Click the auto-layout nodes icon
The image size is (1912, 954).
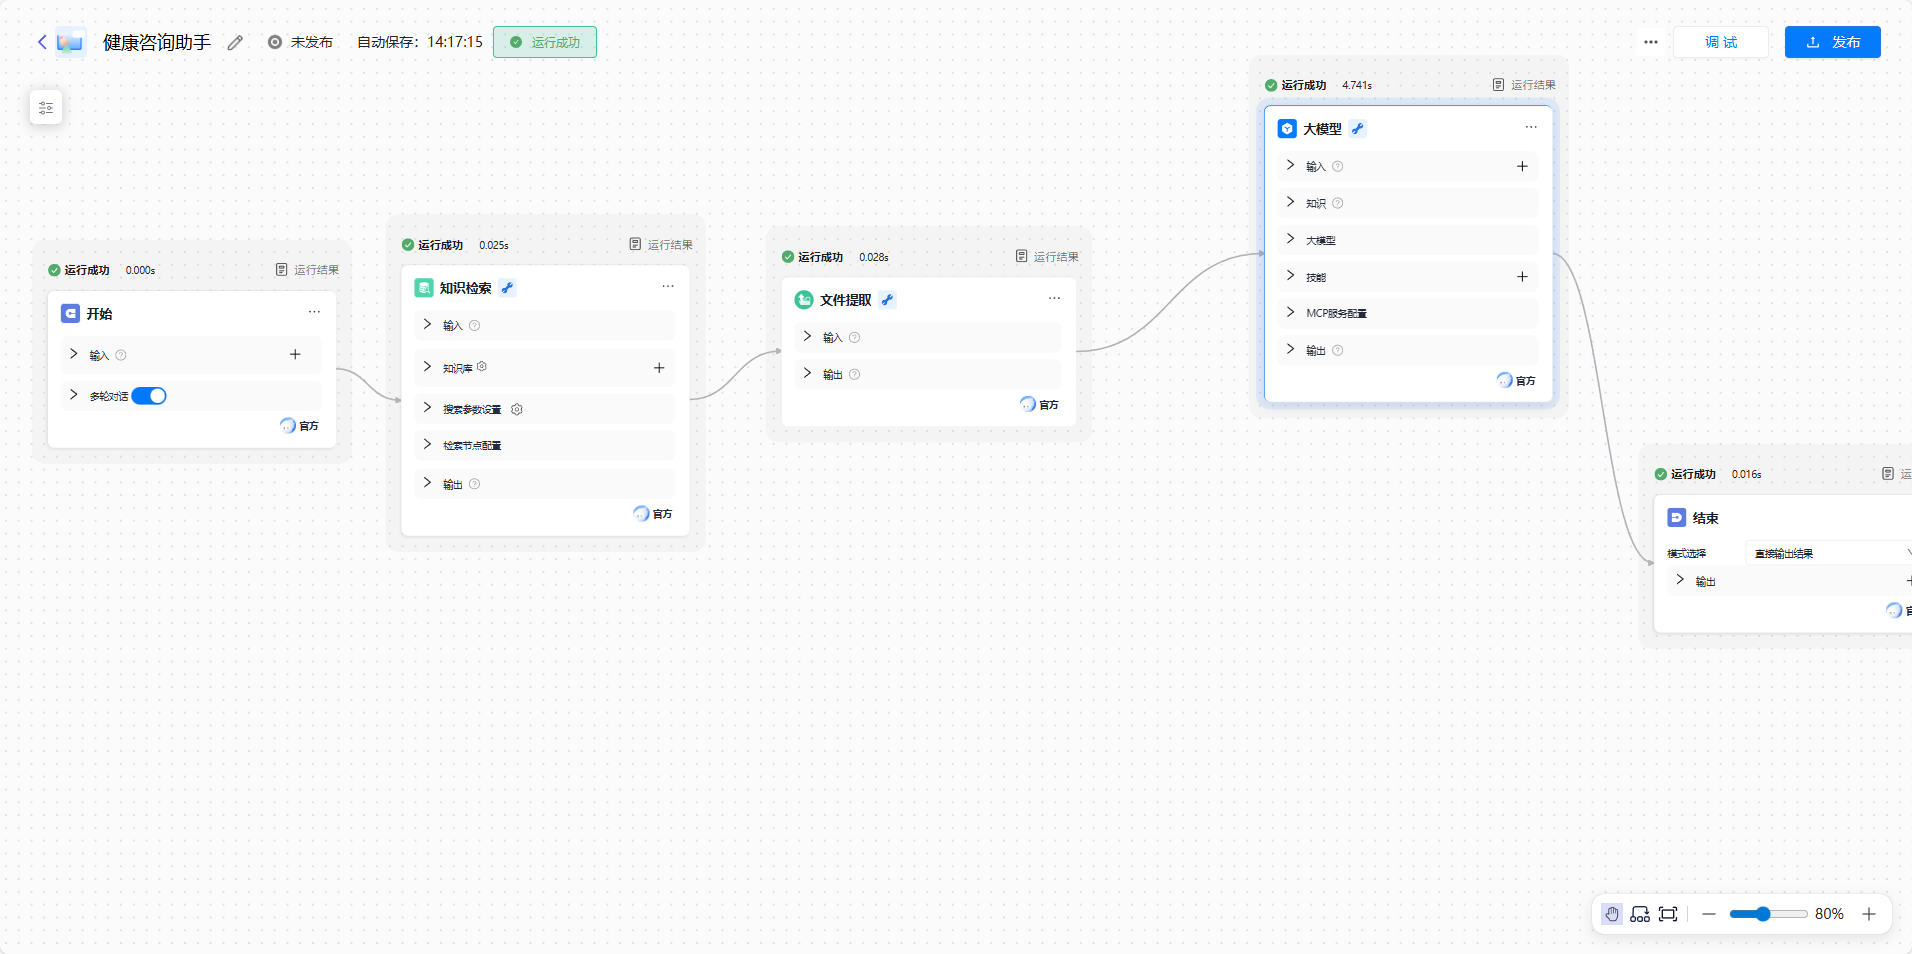1640,914
